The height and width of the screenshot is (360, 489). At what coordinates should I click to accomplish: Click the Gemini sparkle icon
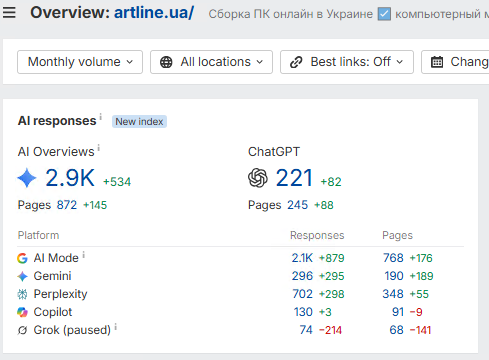tap(22, 276)
